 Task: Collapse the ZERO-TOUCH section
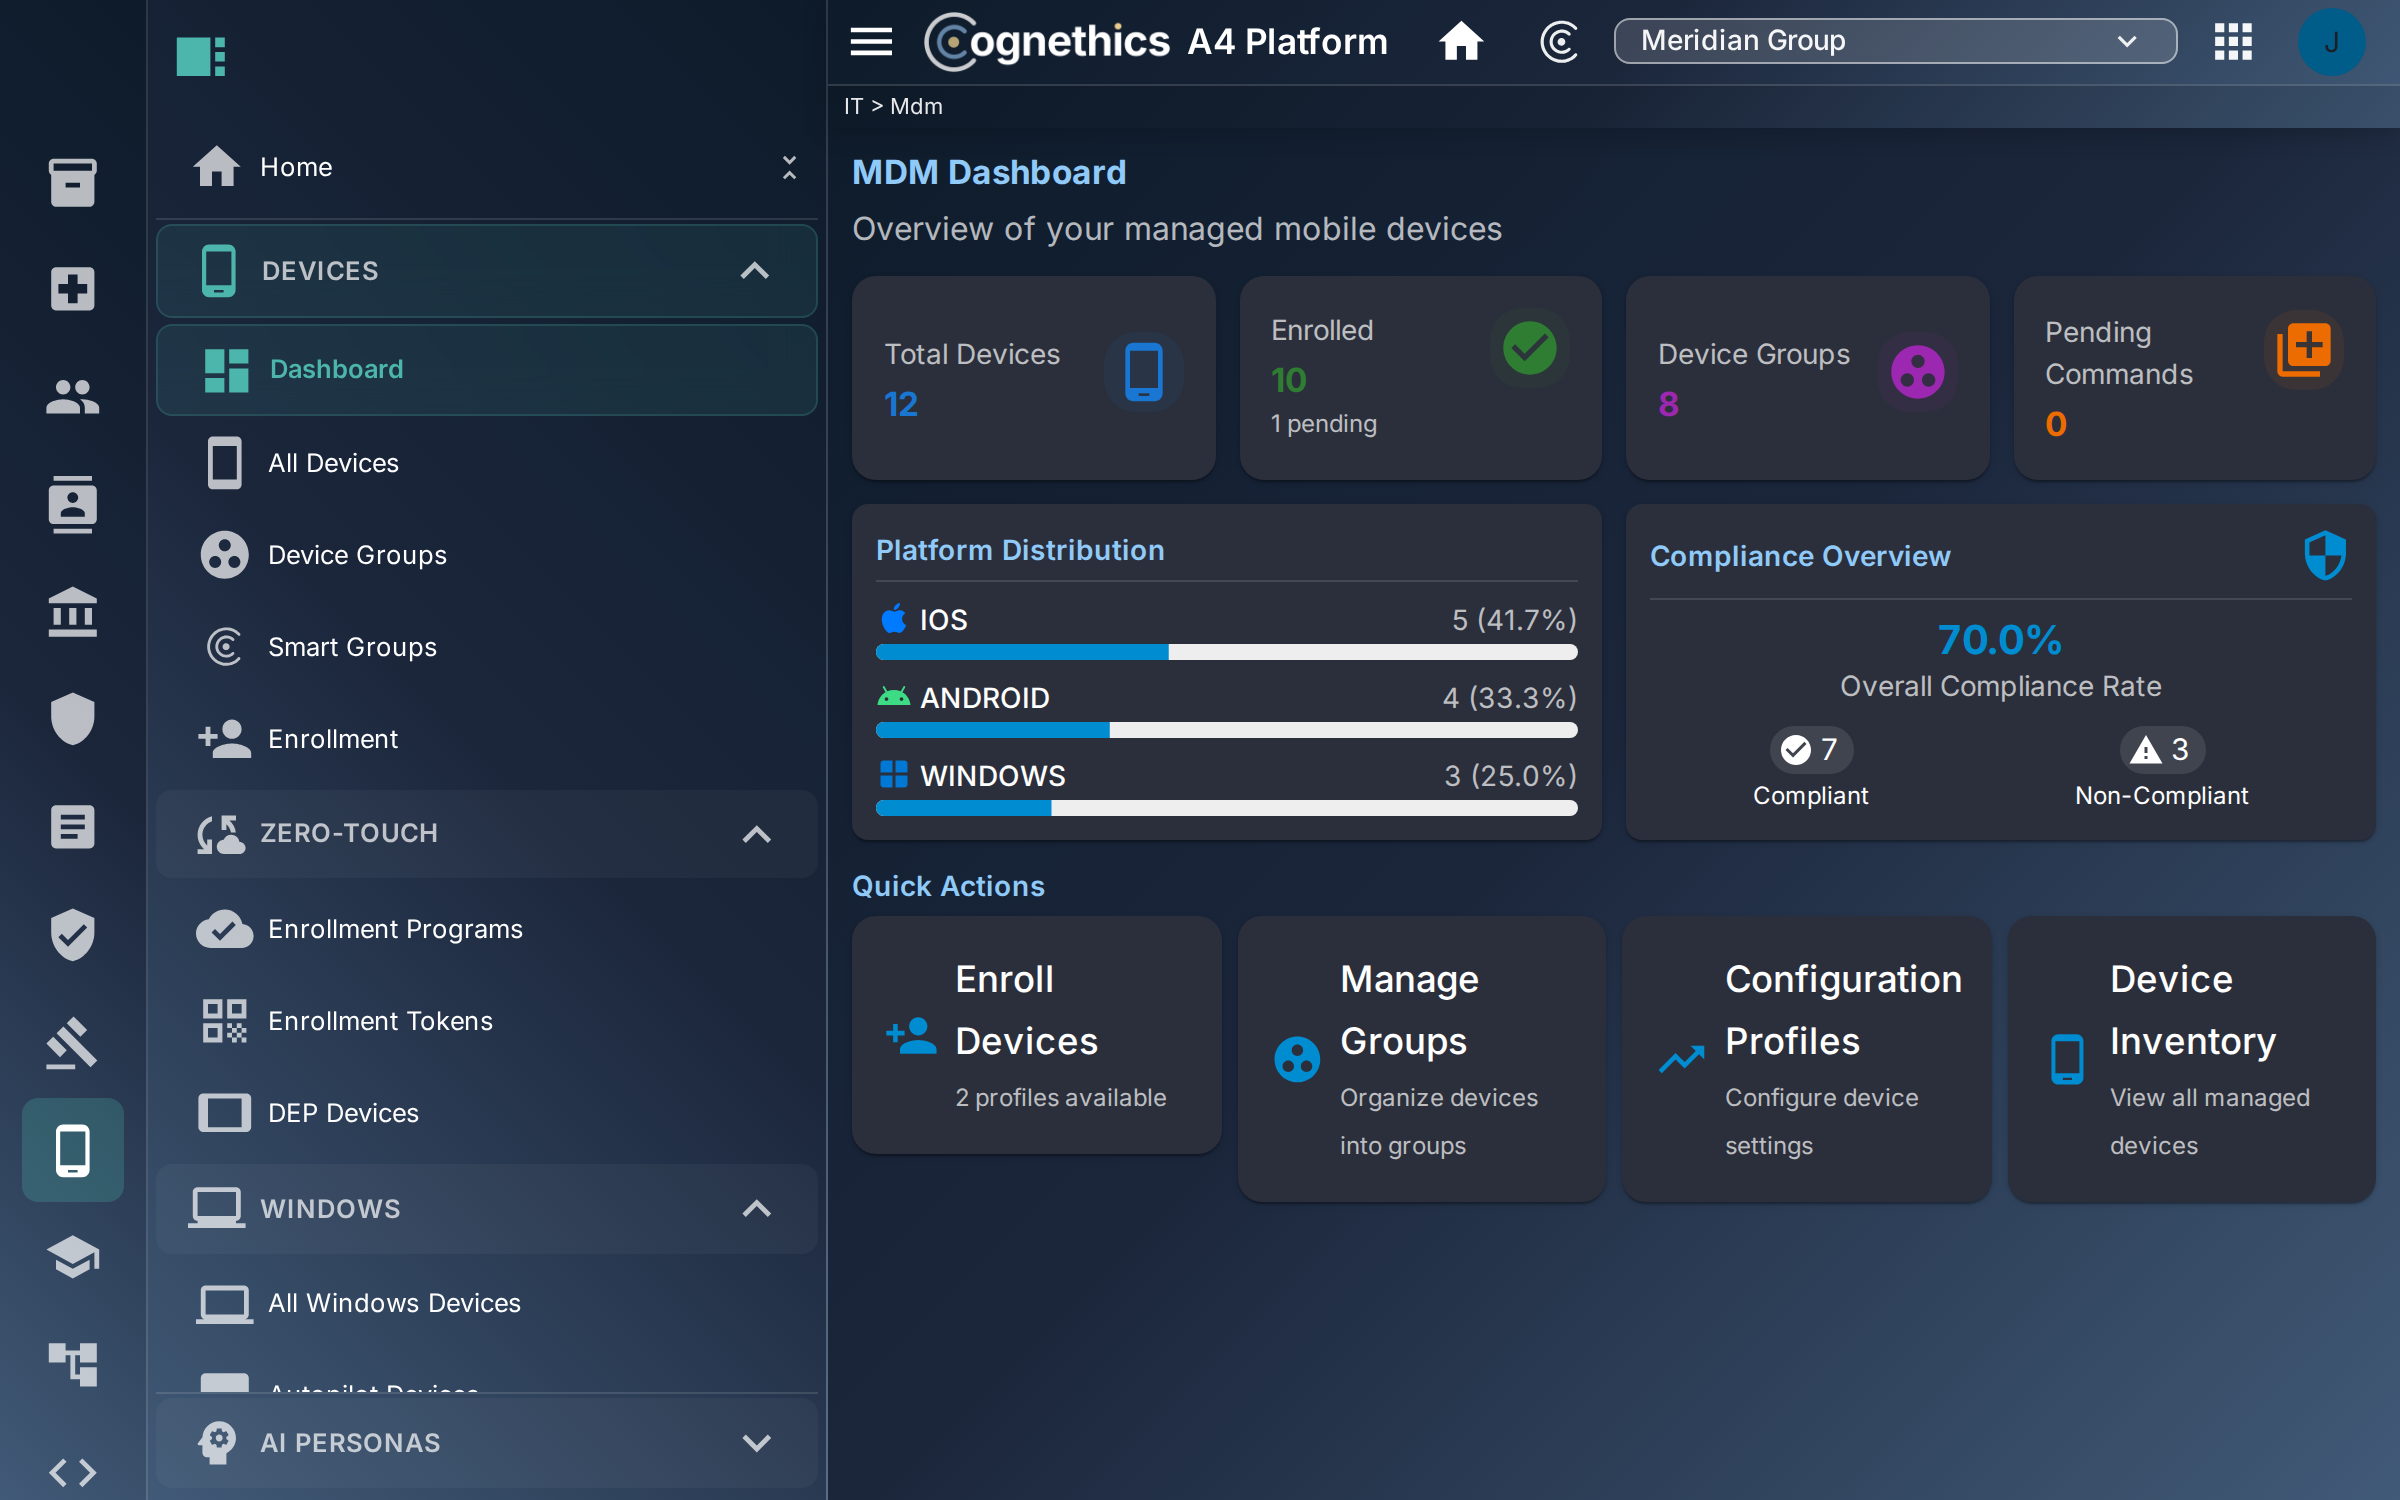click(x=487, y=834)
